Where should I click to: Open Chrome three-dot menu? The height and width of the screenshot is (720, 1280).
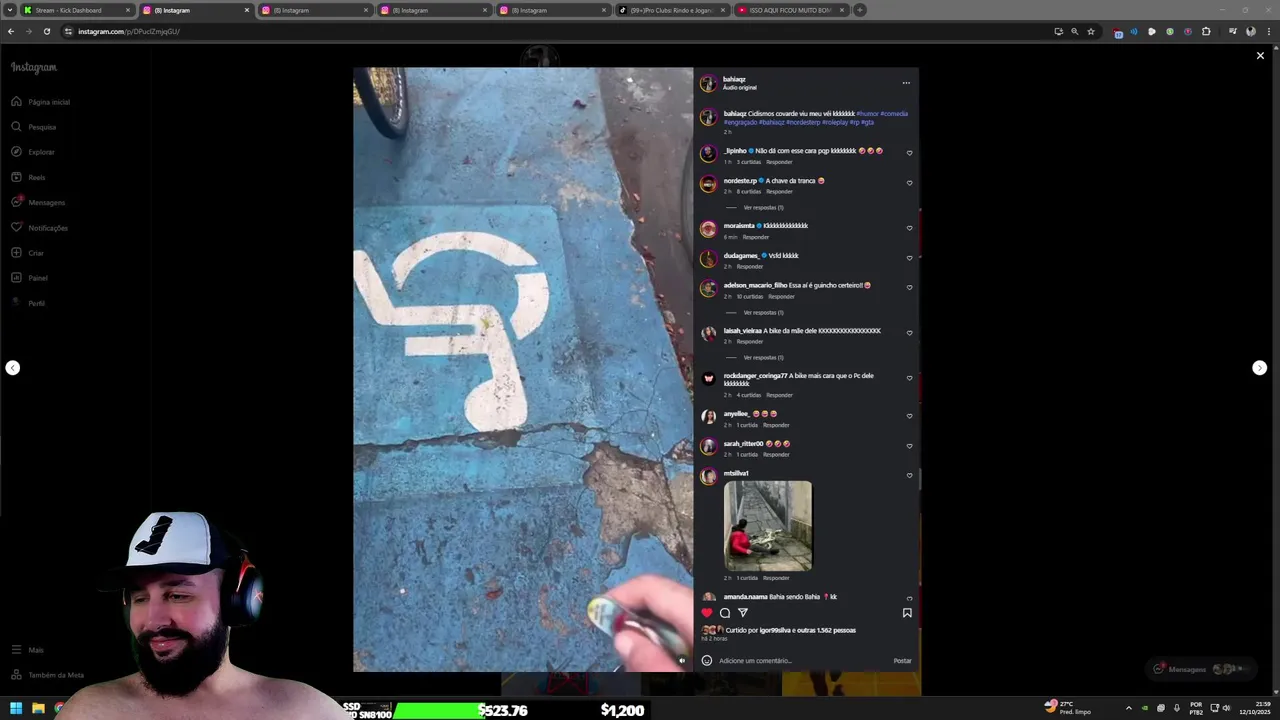pyautogui.click(x=1268, y=31)
